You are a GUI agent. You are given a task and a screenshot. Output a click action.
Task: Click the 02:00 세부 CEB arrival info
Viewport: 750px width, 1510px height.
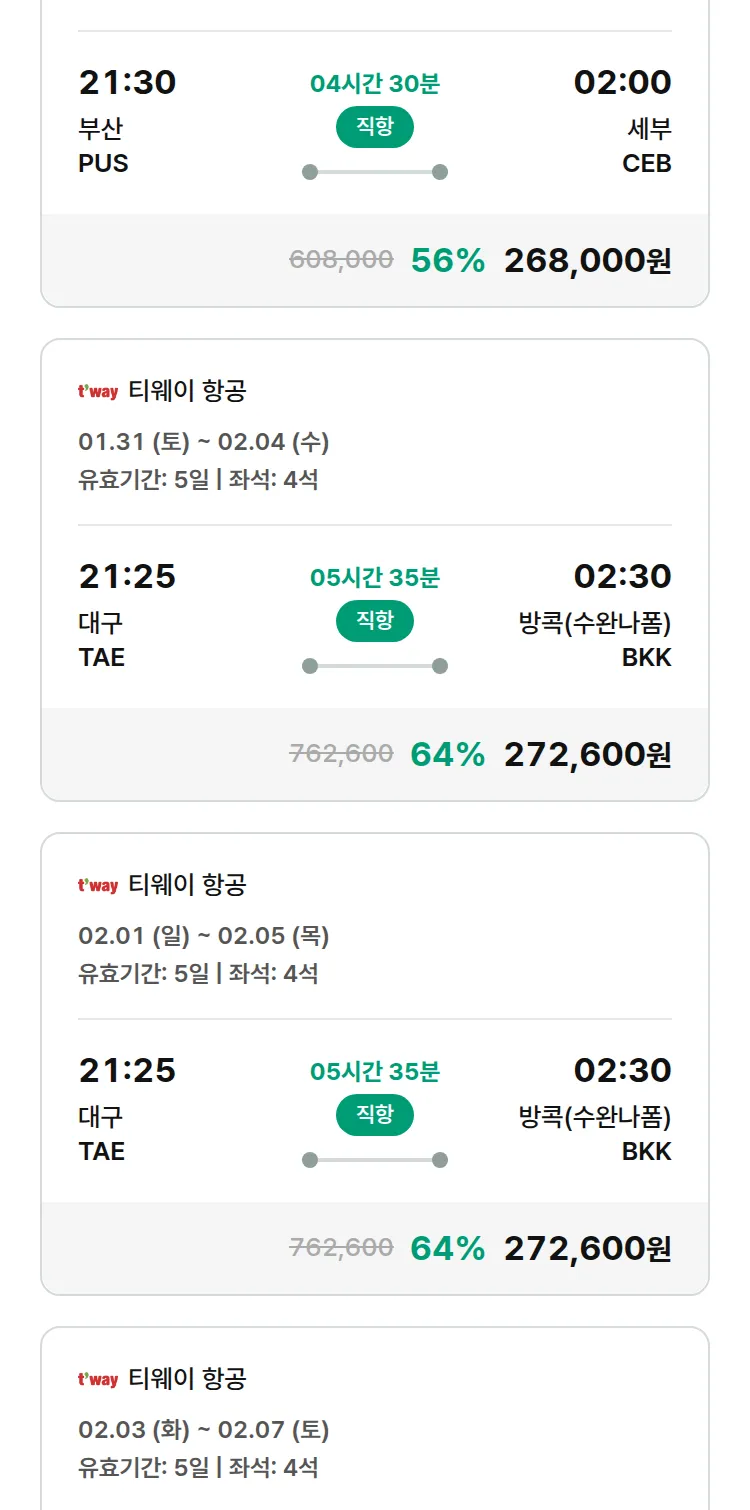point(622,120)
